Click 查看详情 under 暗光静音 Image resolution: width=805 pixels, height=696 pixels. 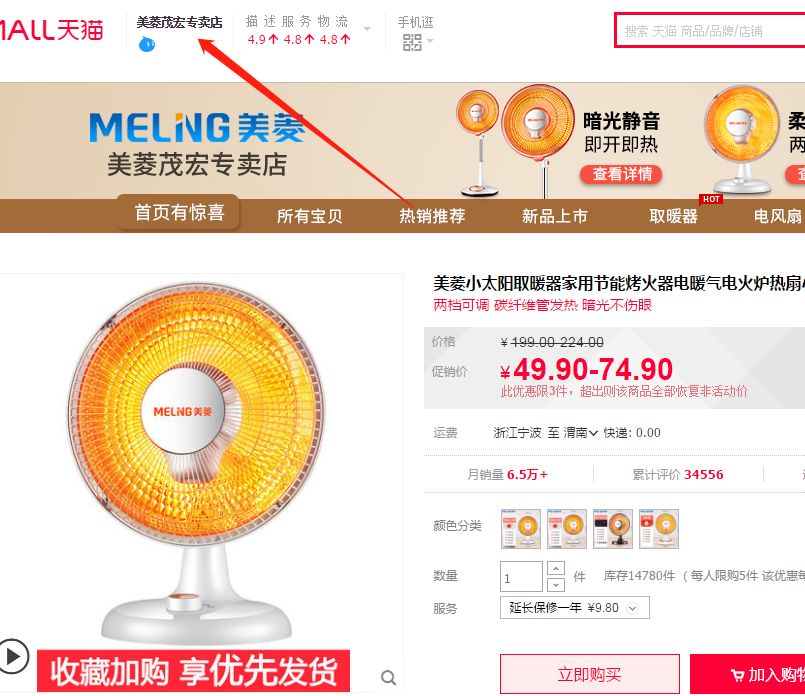622,174
